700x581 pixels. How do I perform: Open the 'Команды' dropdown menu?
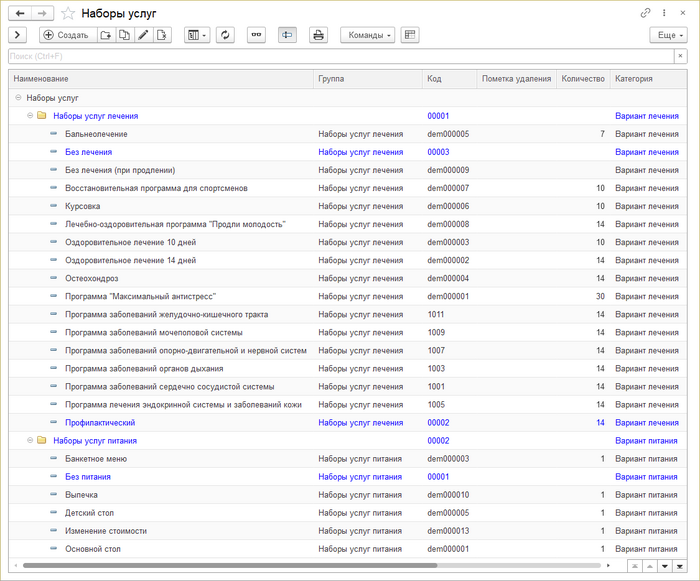[368, 35]
